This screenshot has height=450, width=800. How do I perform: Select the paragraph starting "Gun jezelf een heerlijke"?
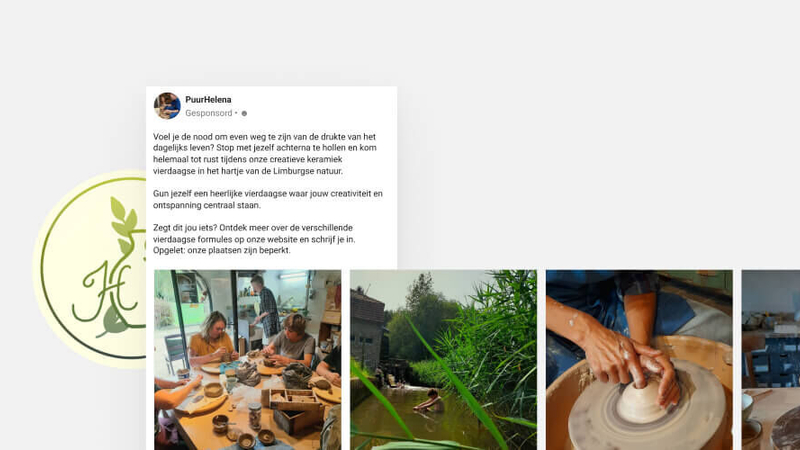[267, 199]
